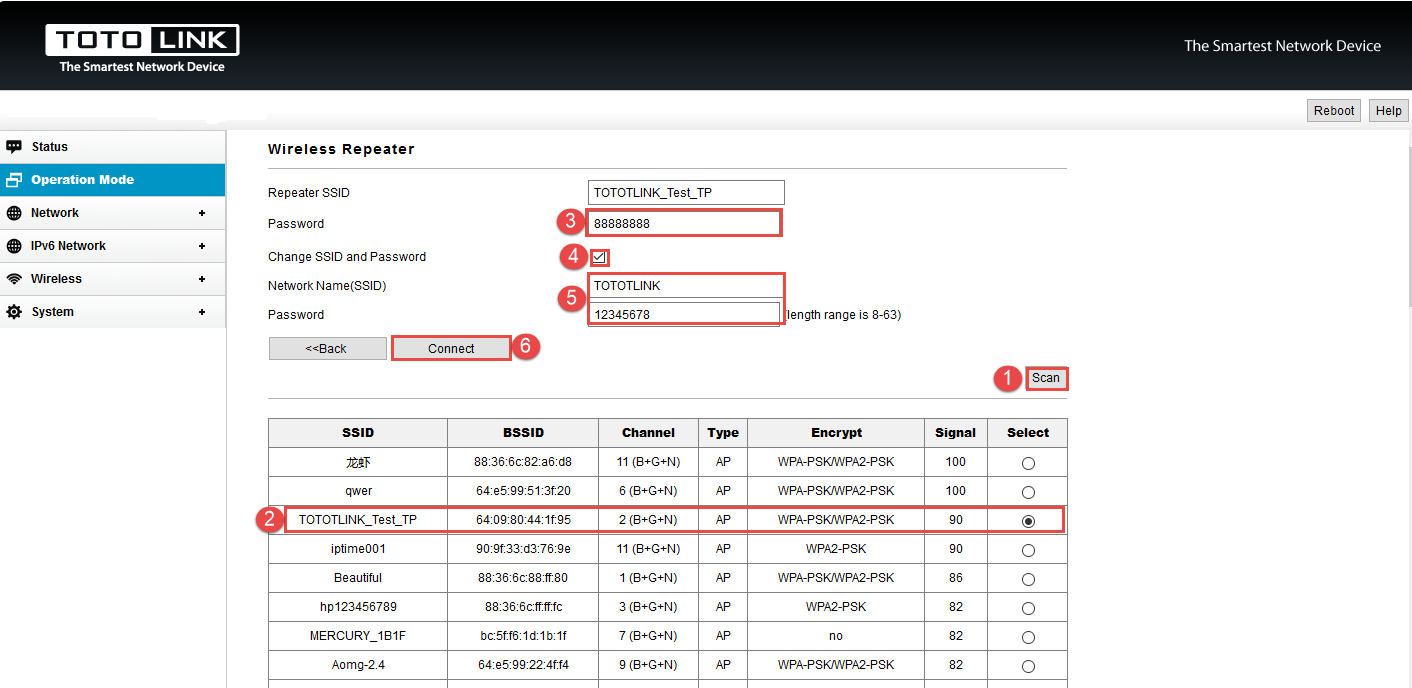
Task: Click the Connect button
Action: (451, 349)
